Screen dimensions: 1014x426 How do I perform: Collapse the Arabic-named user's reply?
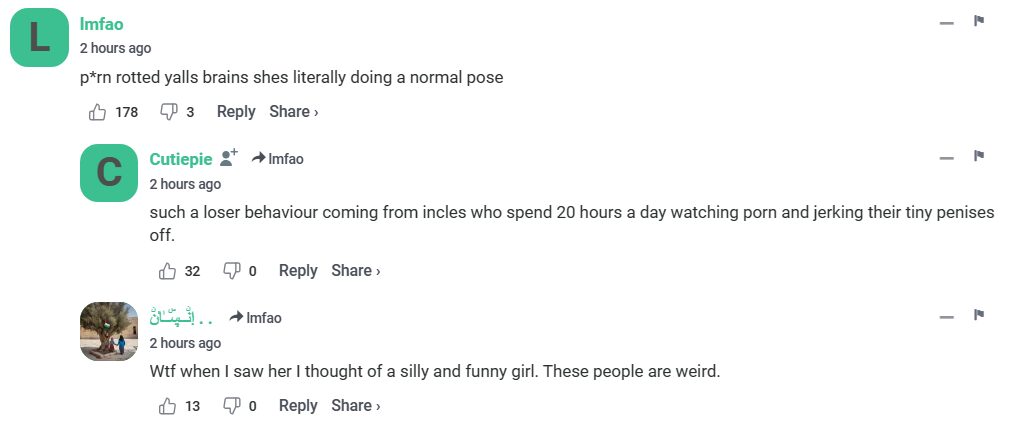(x=946, y=316)
